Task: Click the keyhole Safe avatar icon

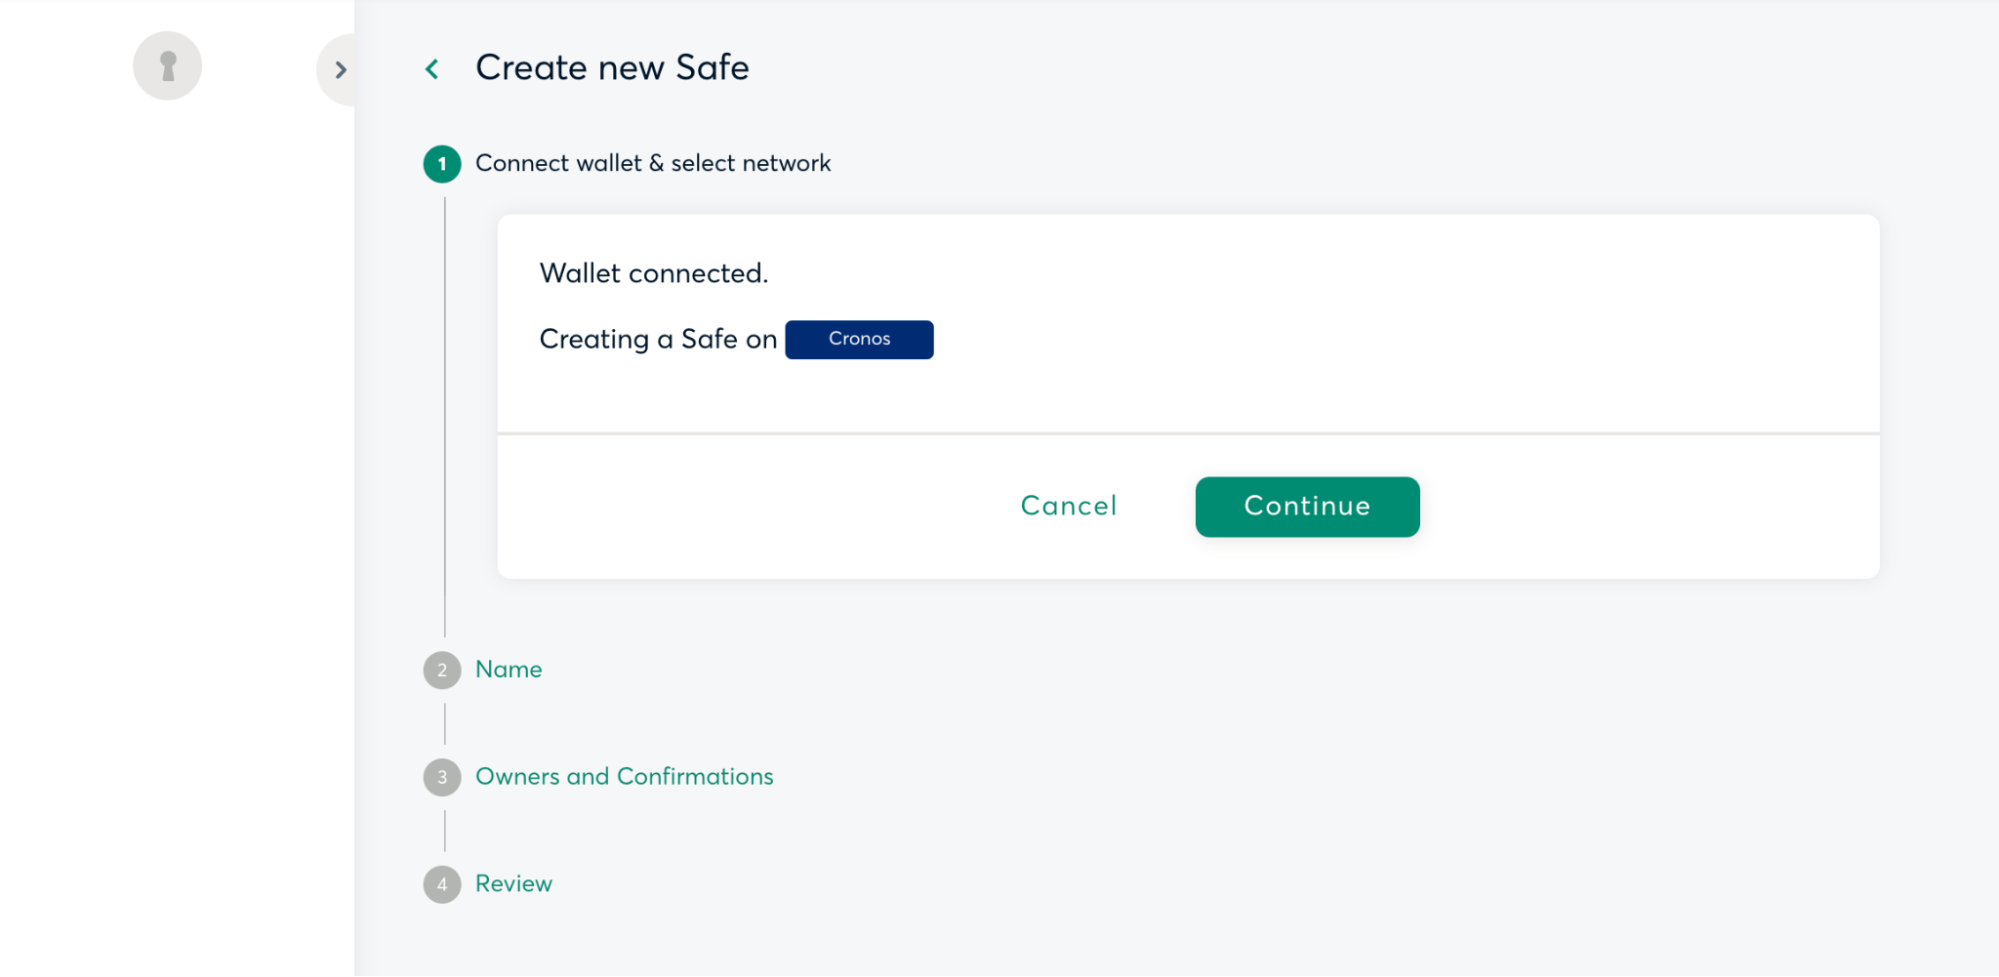Action: pyautogui.click(x=167, y=66)
